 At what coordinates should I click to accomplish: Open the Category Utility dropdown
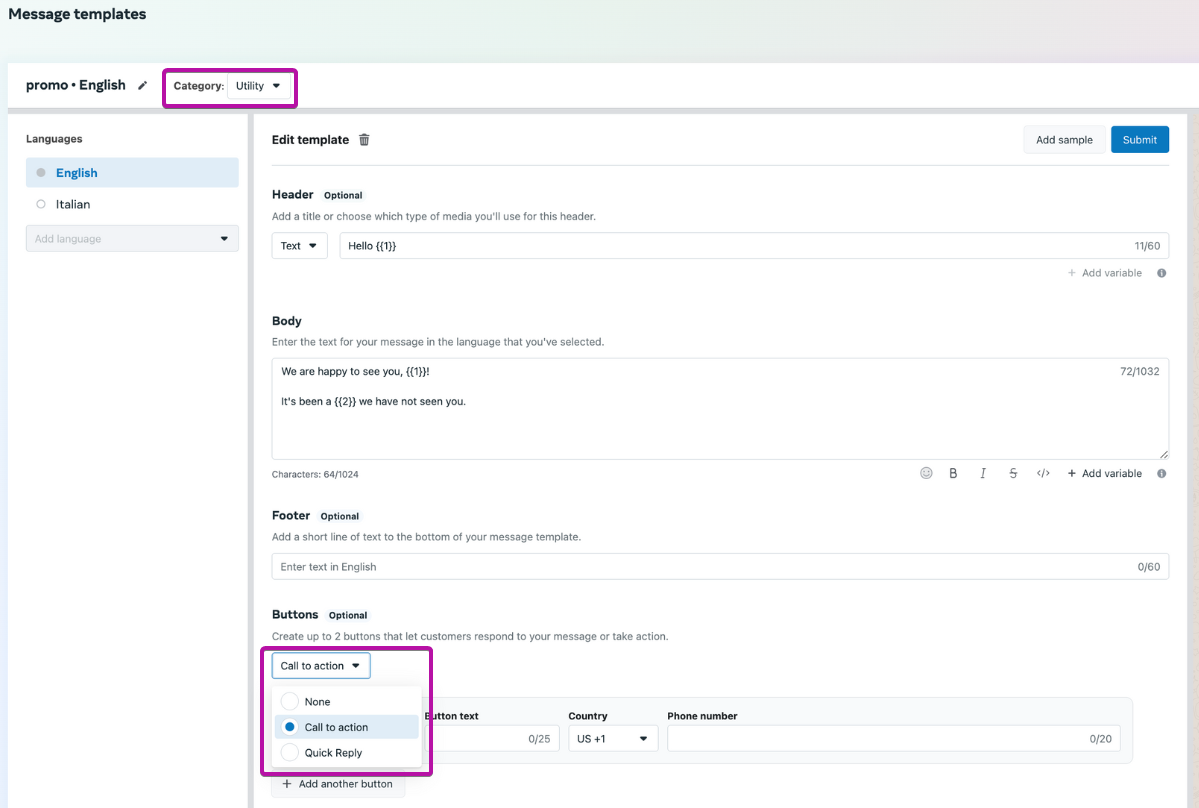click(258, 86)
